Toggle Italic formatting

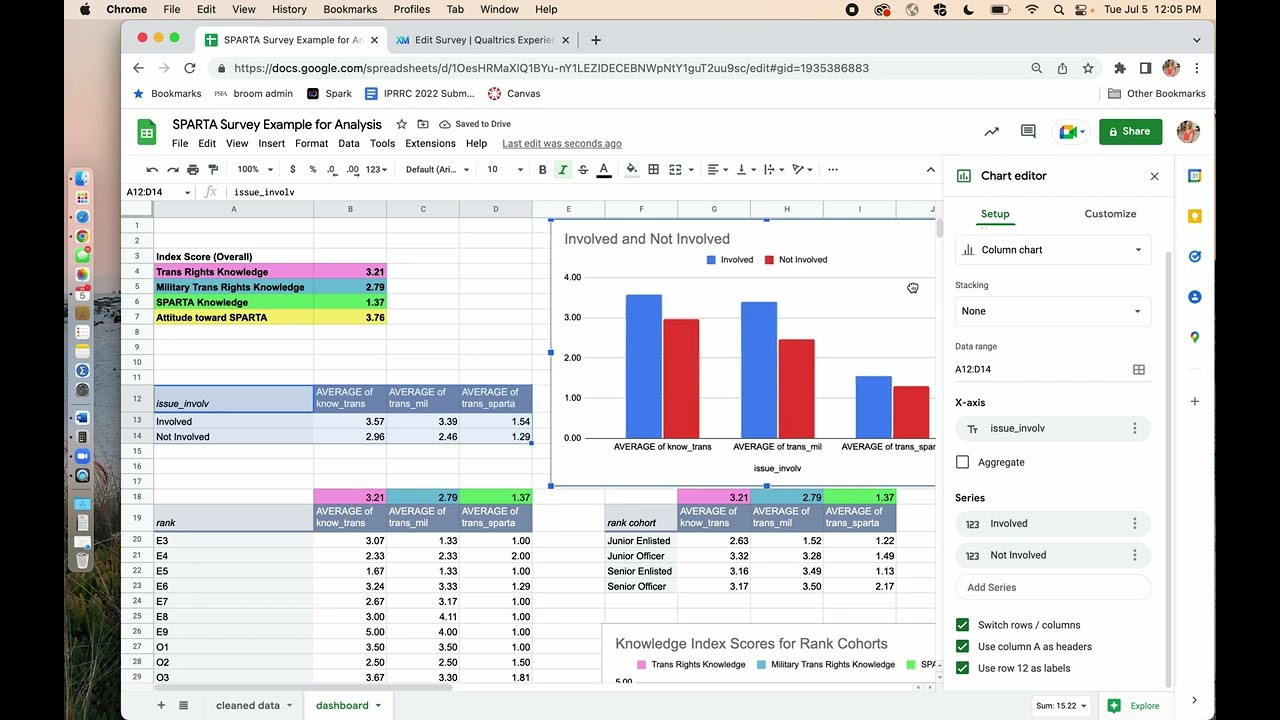click(x=563, y=170)
